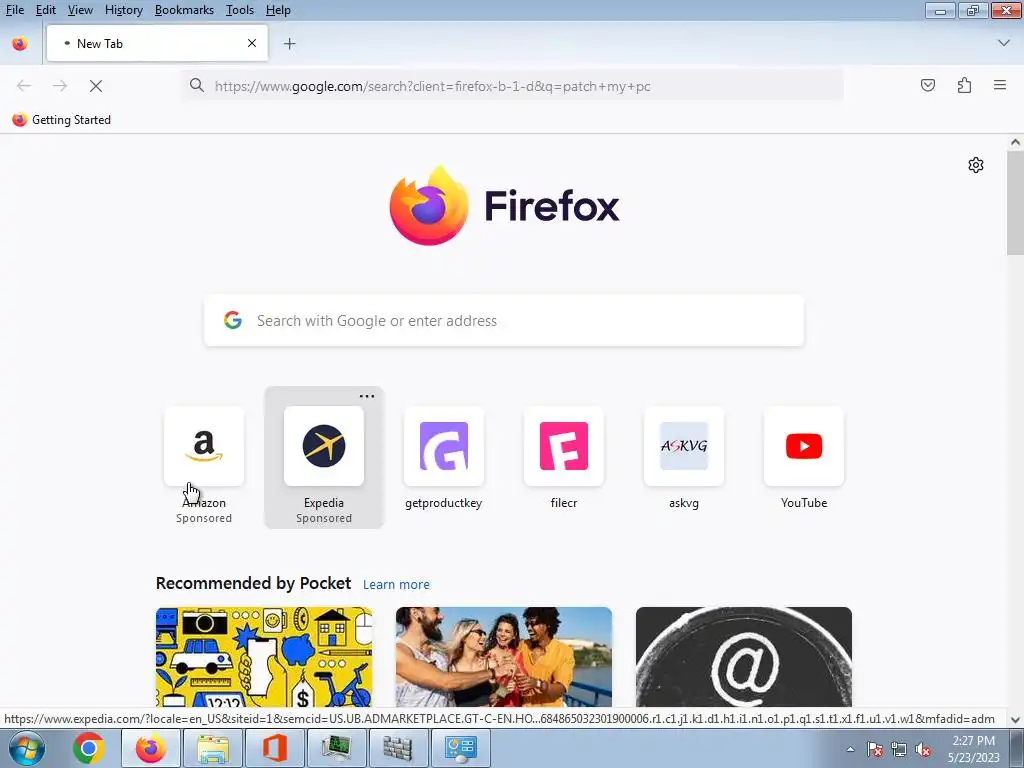Open Windows Explorer from taskbar
The height and width of the screenshot is (768, 1024).
(214, 748)
